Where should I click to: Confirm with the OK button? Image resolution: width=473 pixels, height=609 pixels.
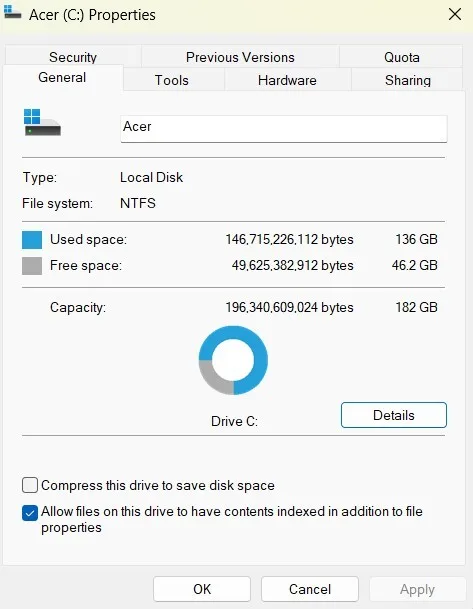(x=202, y=589)
